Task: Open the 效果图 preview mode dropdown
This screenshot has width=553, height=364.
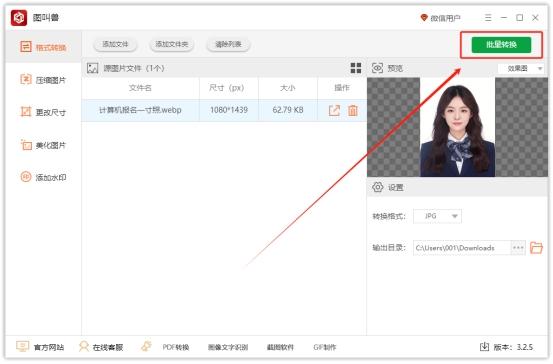Action: pos(521,68)
